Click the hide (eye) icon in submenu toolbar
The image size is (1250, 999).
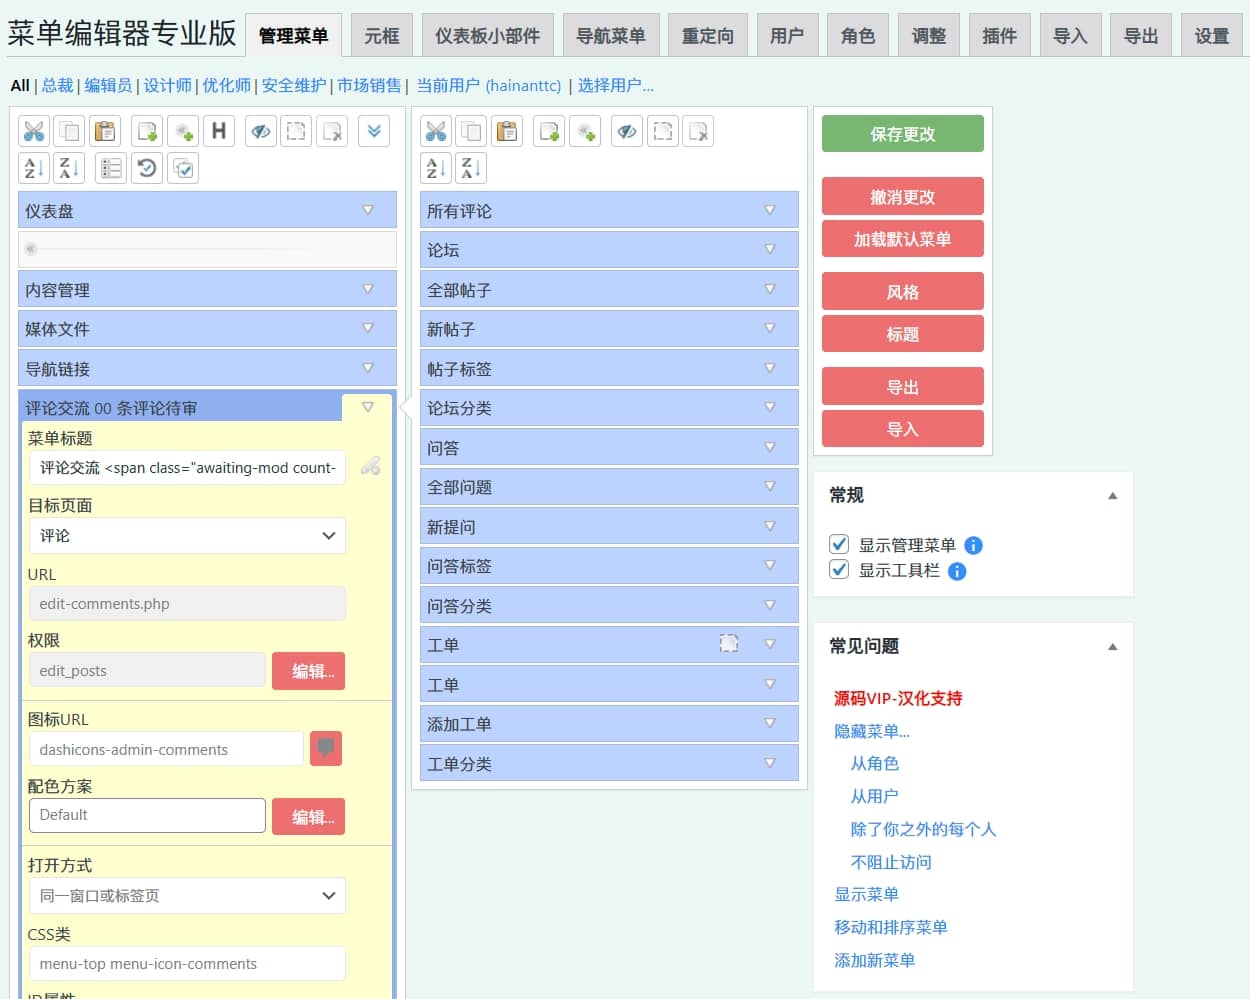click(x=627, y=131)
